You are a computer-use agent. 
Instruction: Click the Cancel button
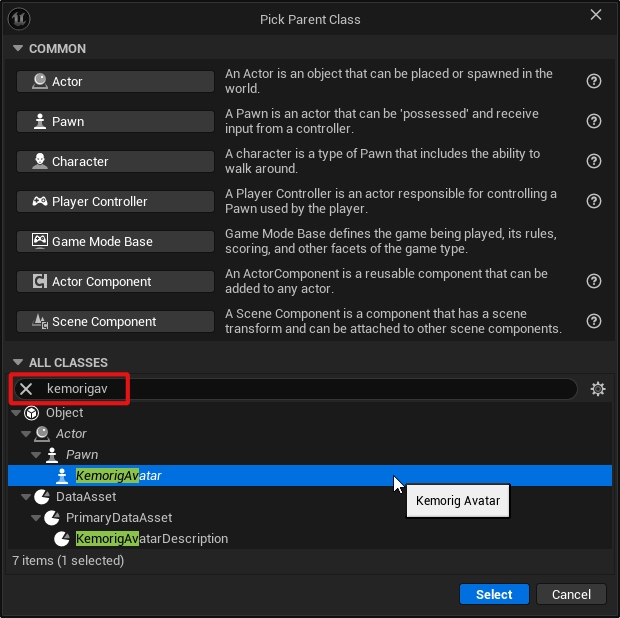[x=571, y=594]
